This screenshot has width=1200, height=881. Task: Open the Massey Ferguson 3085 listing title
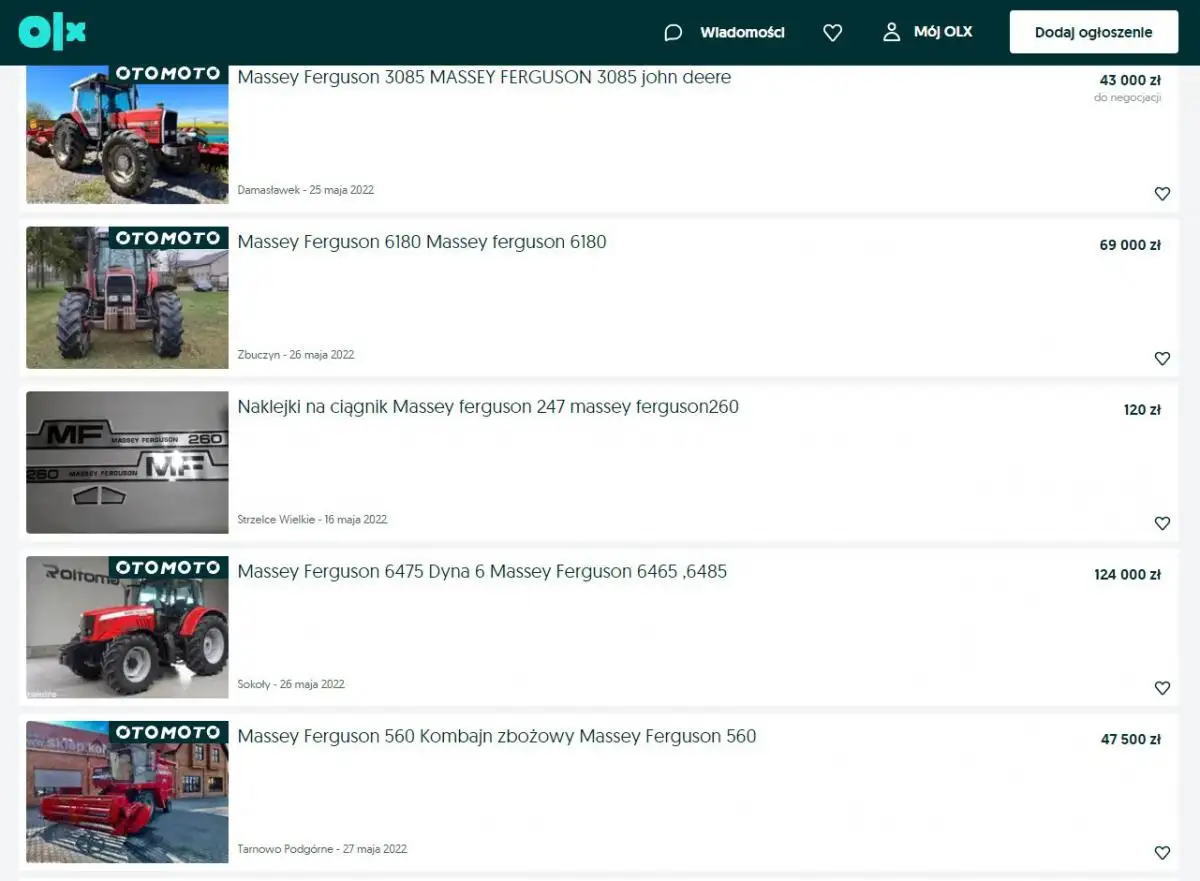[483, 78]
